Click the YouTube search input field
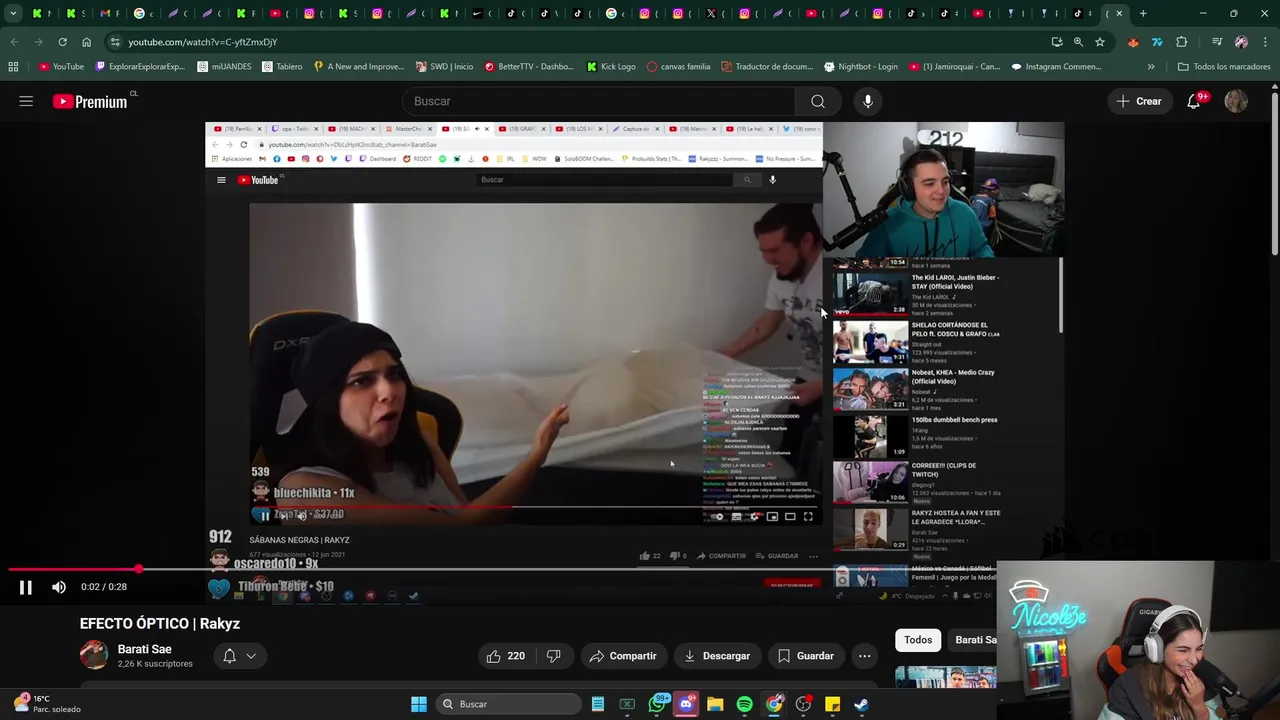1280x720 pixels. coord(600,101)
